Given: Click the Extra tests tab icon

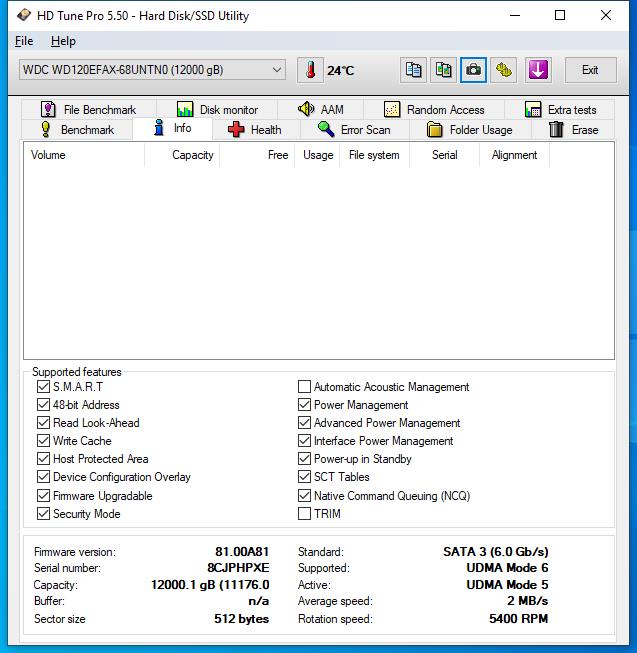Looking at the screenshot, I should point(533,109).
